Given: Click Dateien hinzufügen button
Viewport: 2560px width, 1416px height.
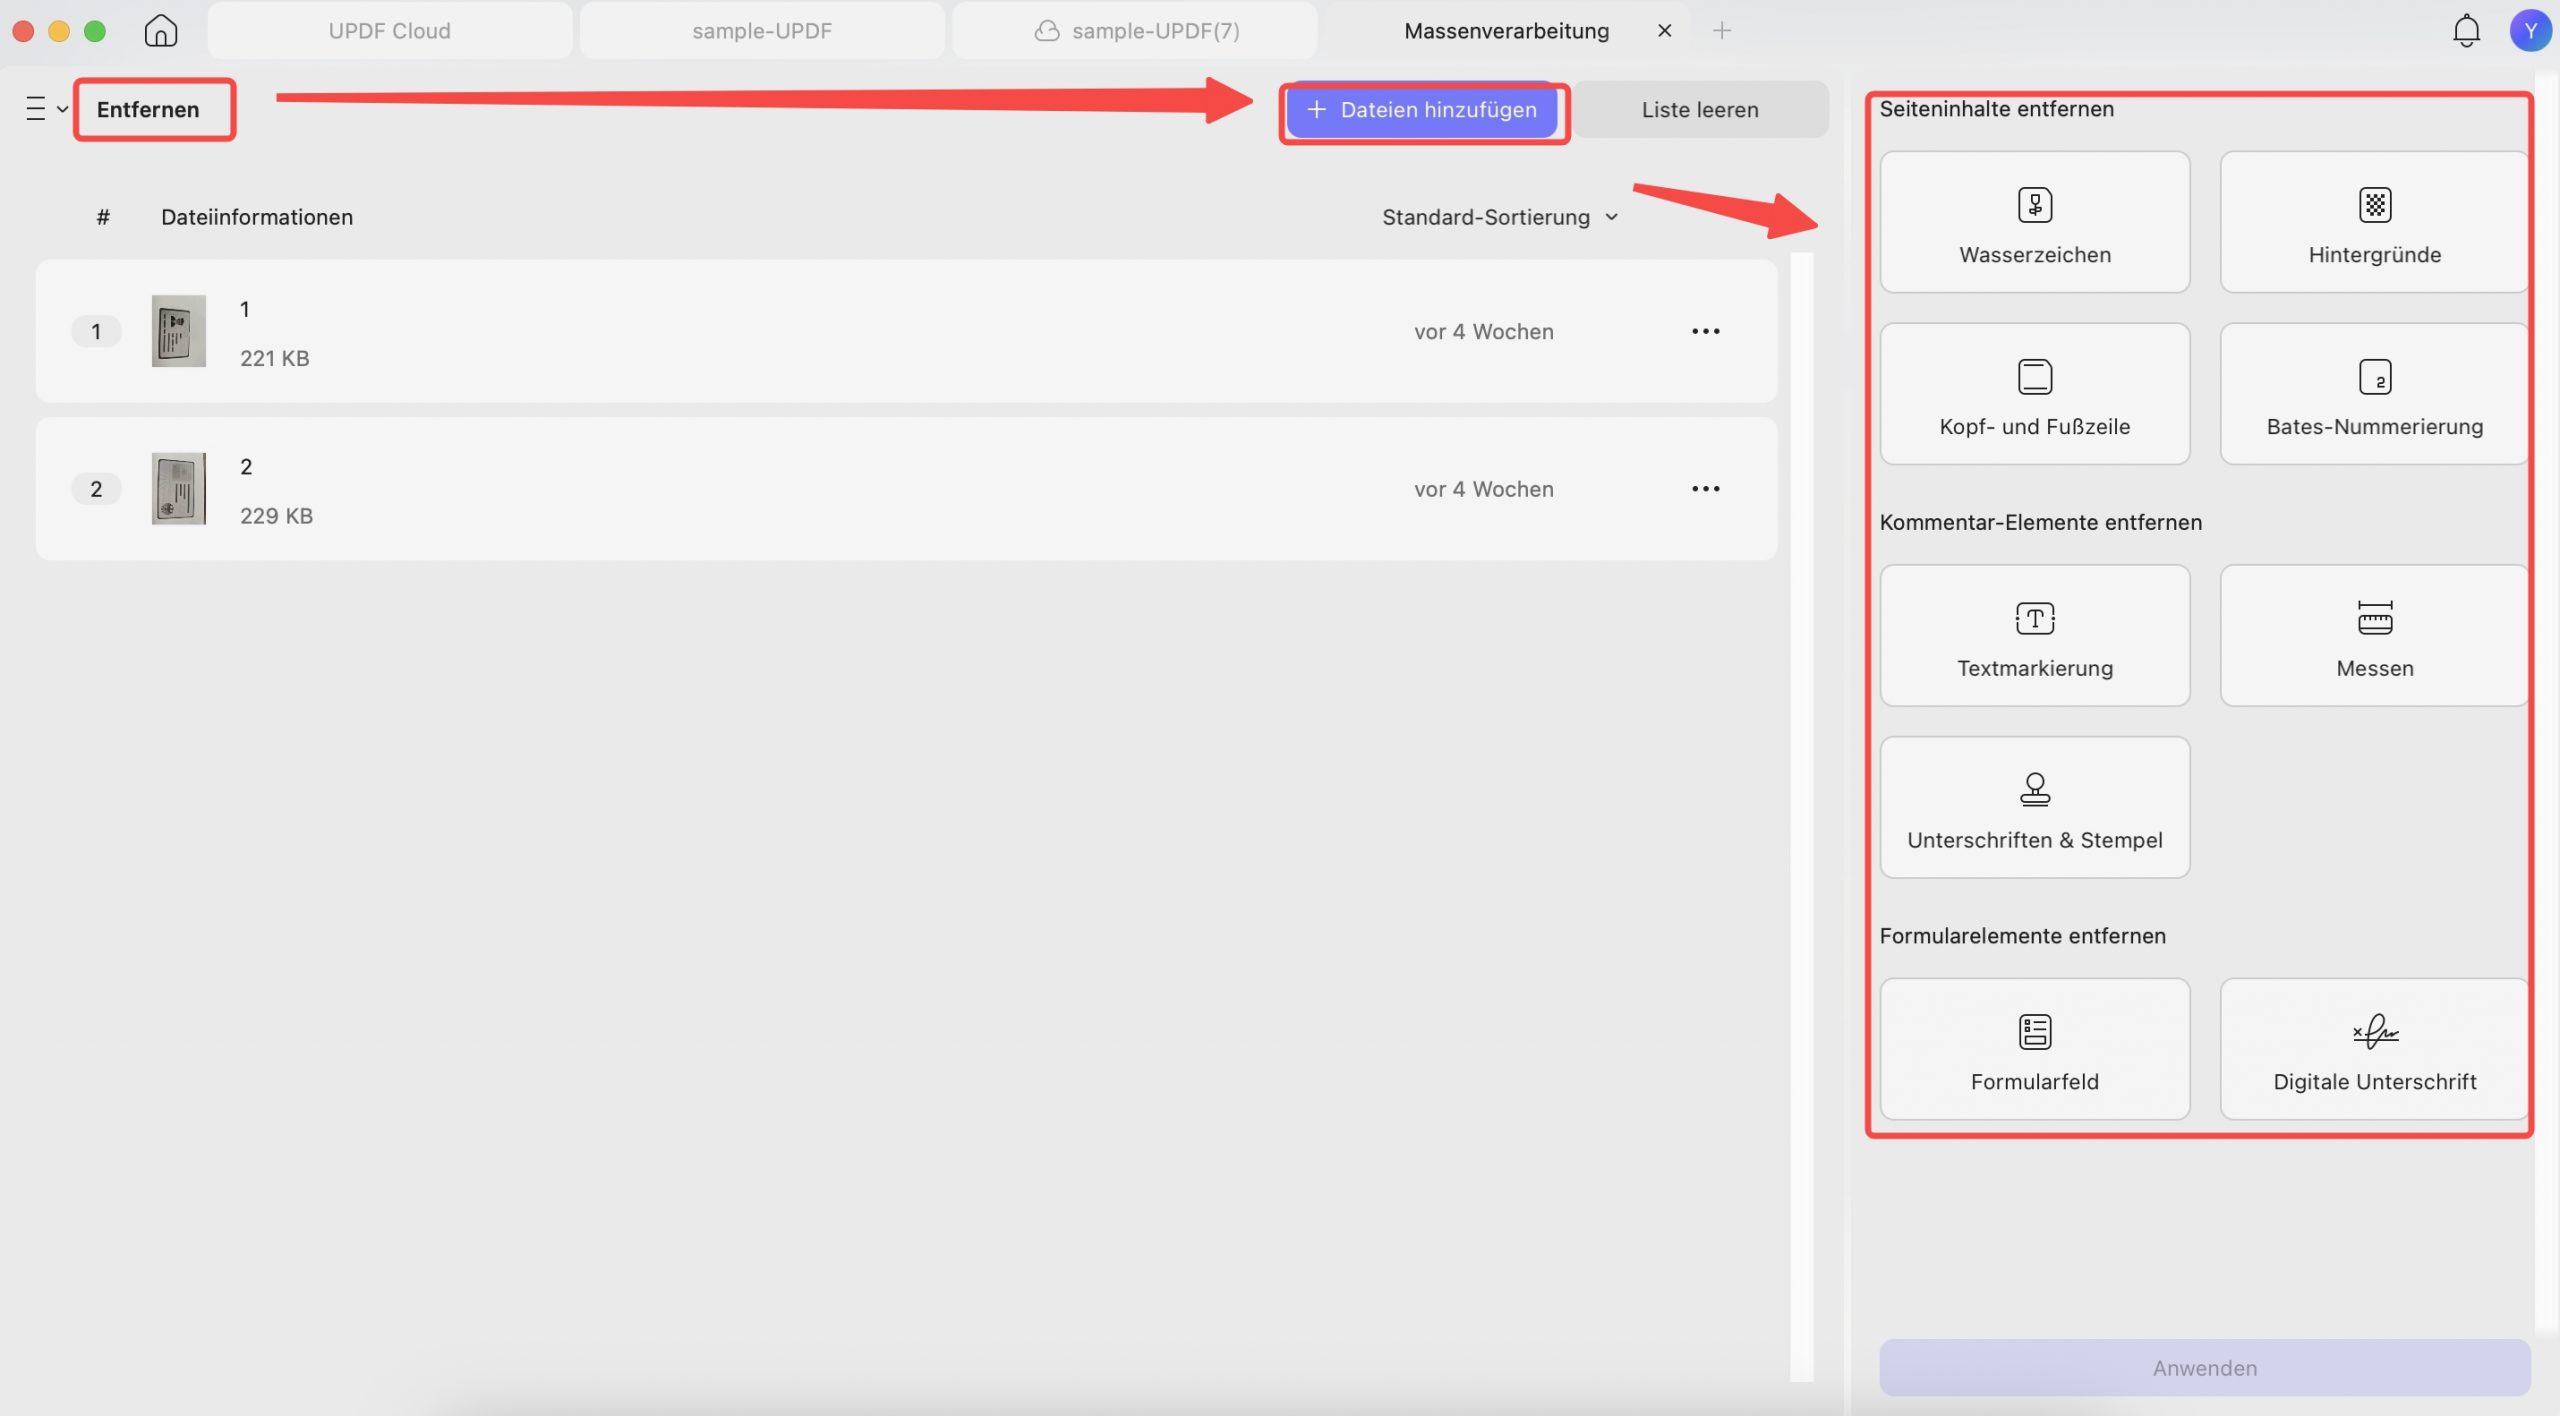Looking at the screenshot, I should 1421,110.
